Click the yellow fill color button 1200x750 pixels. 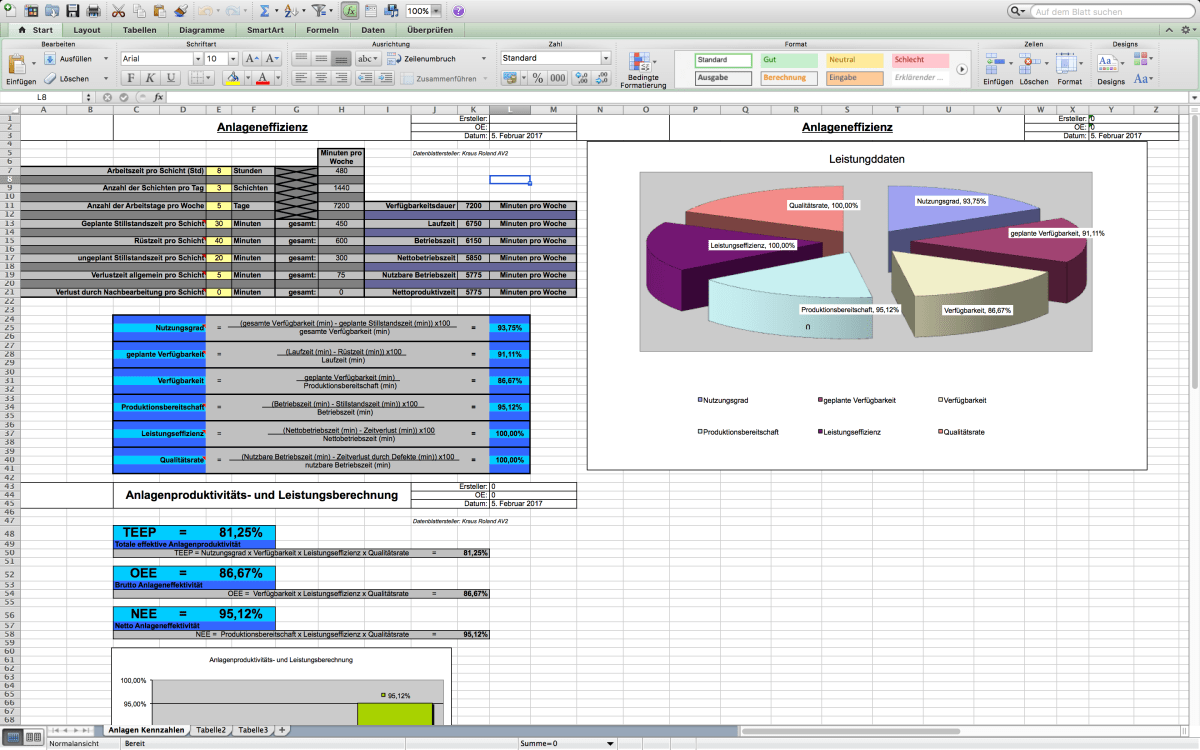click(x=233, y=78)
